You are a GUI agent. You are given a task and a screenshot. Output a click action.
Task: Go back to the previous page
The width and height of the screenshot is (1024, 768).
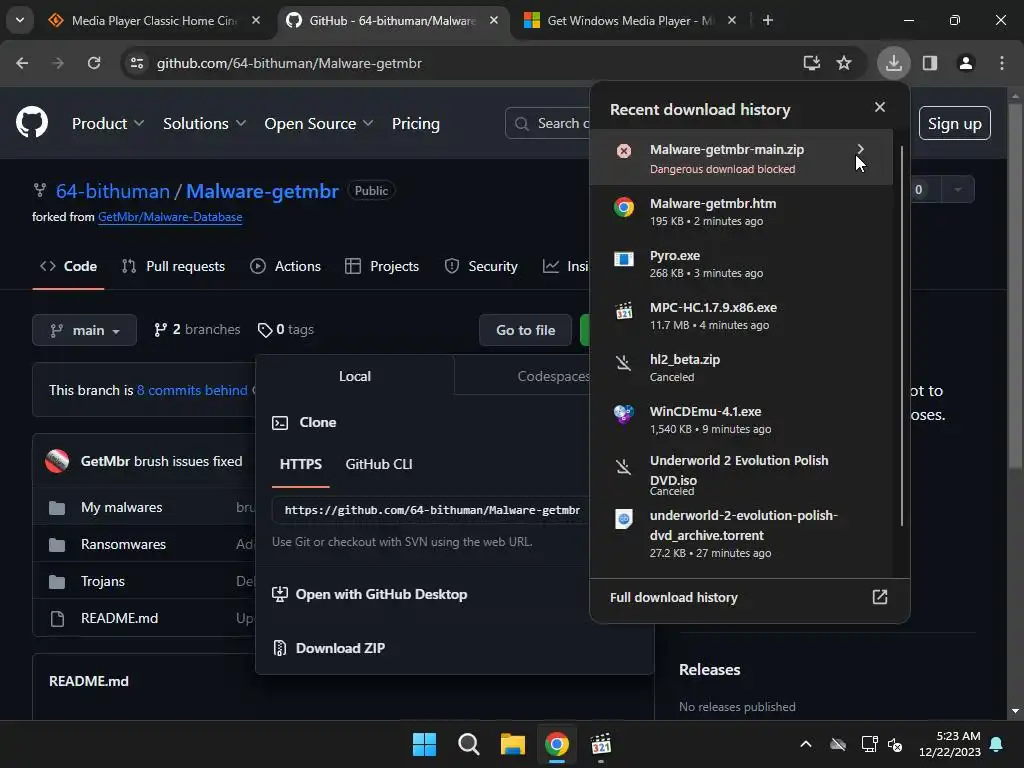click(x=22, y=63)
